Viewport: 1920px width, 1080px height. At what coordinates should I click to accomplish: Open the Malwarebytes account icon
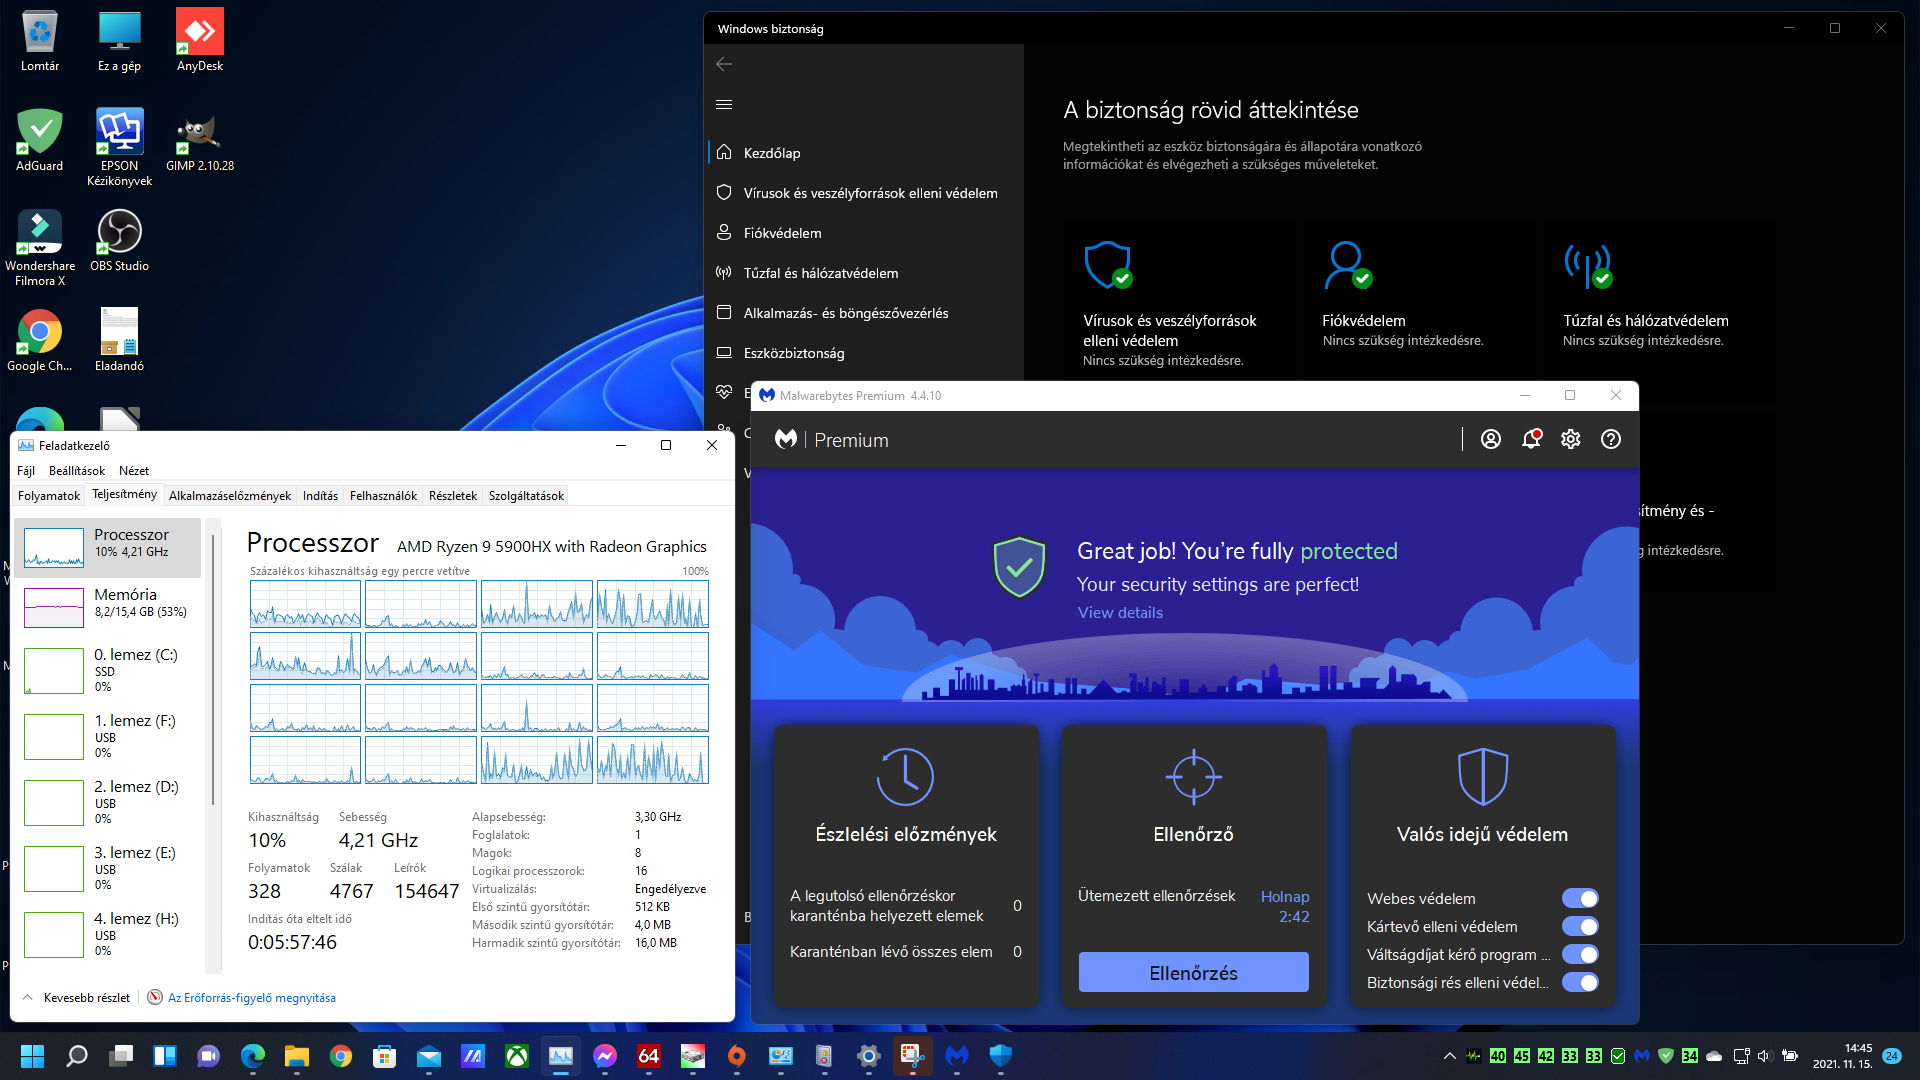(x=1490, y=439)
